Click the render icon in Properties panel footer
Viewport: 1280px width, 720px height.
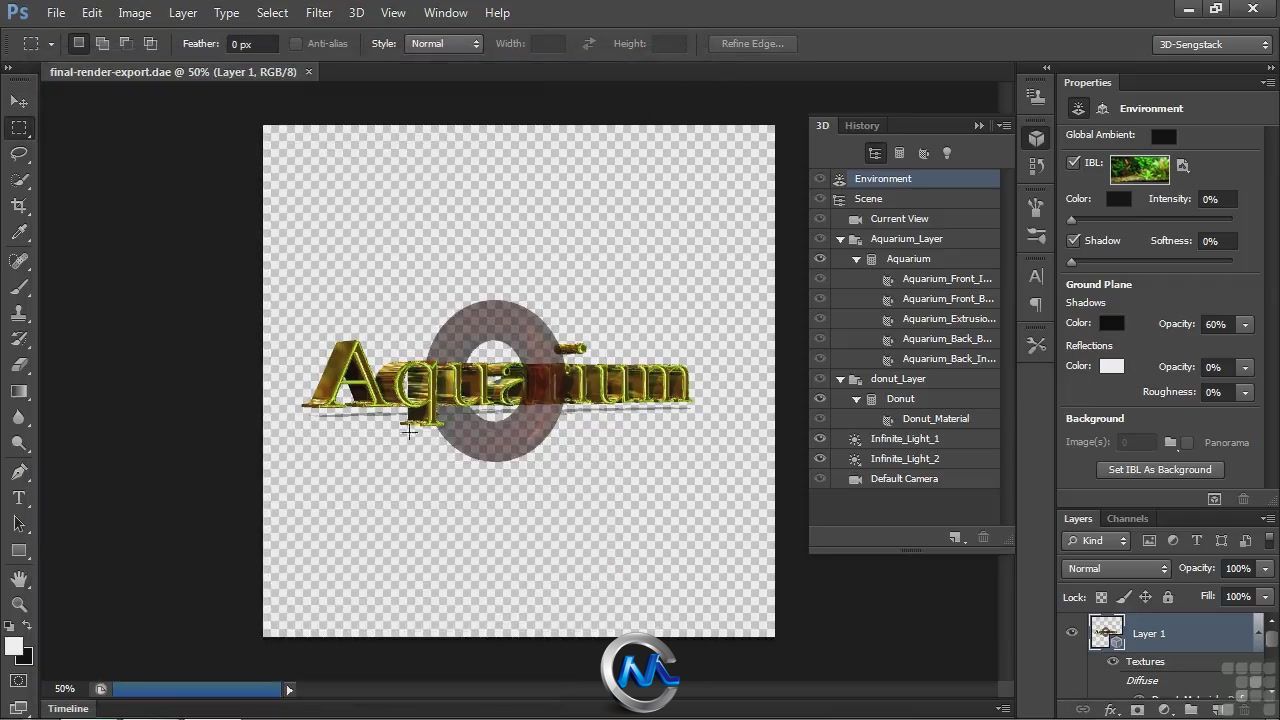1214,499
